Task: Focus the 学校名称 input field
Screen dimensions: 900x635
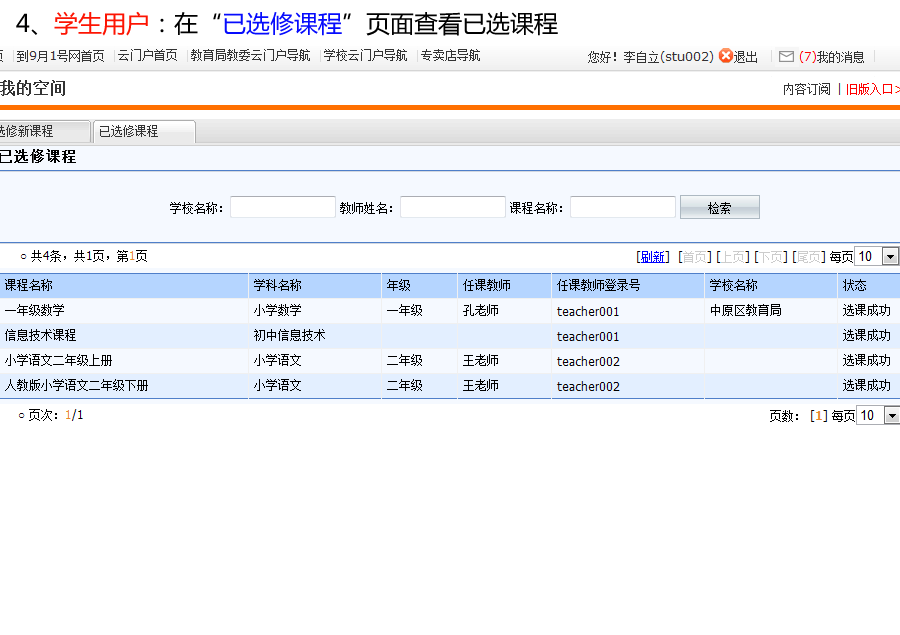Action: click(x=283, y=208)
